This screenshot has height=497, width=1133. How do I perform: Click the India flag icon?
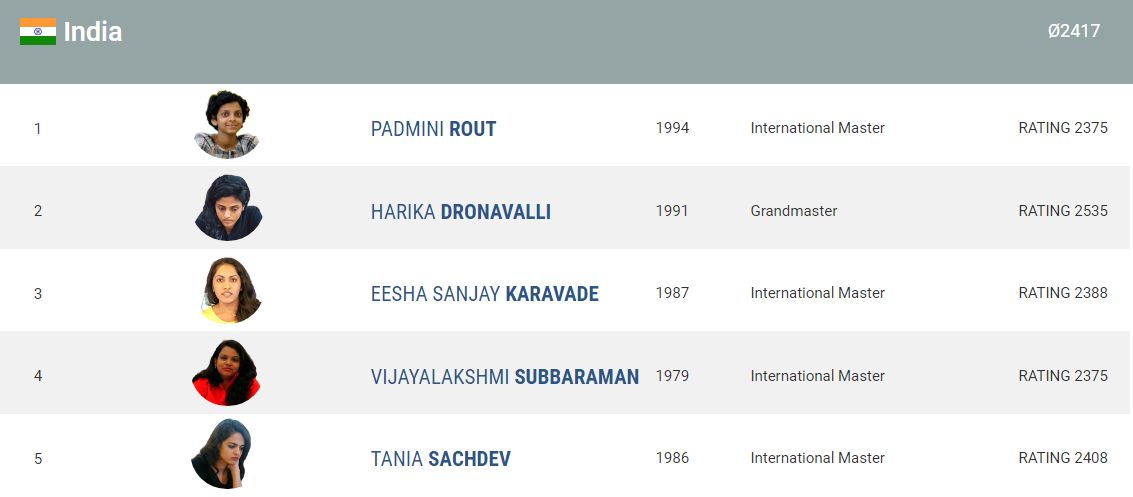(37, 32)
